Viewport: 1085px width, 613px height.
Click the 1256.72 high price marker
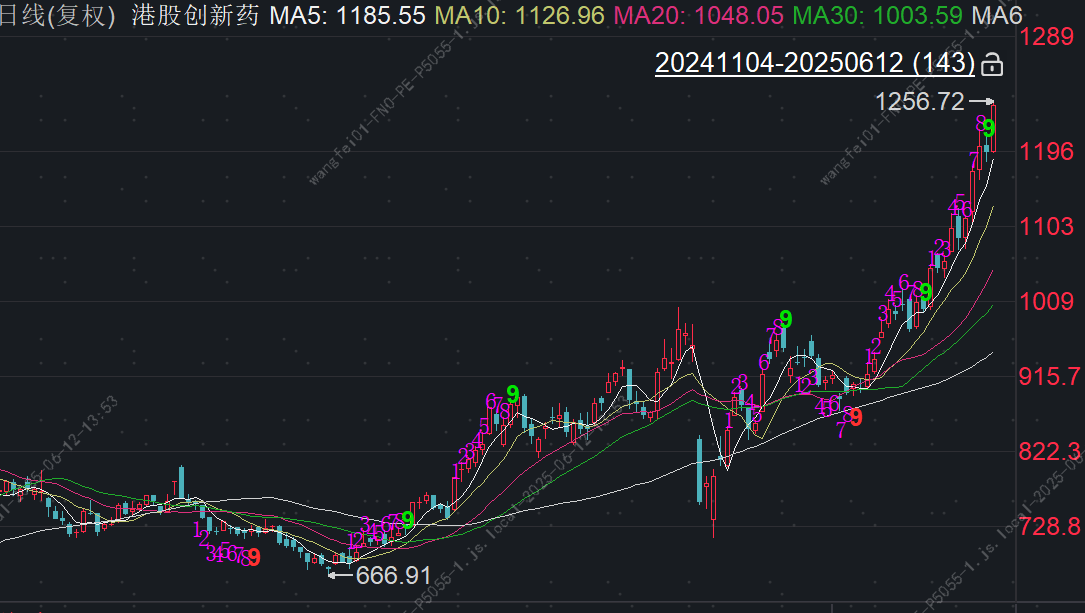pos(920,102)
